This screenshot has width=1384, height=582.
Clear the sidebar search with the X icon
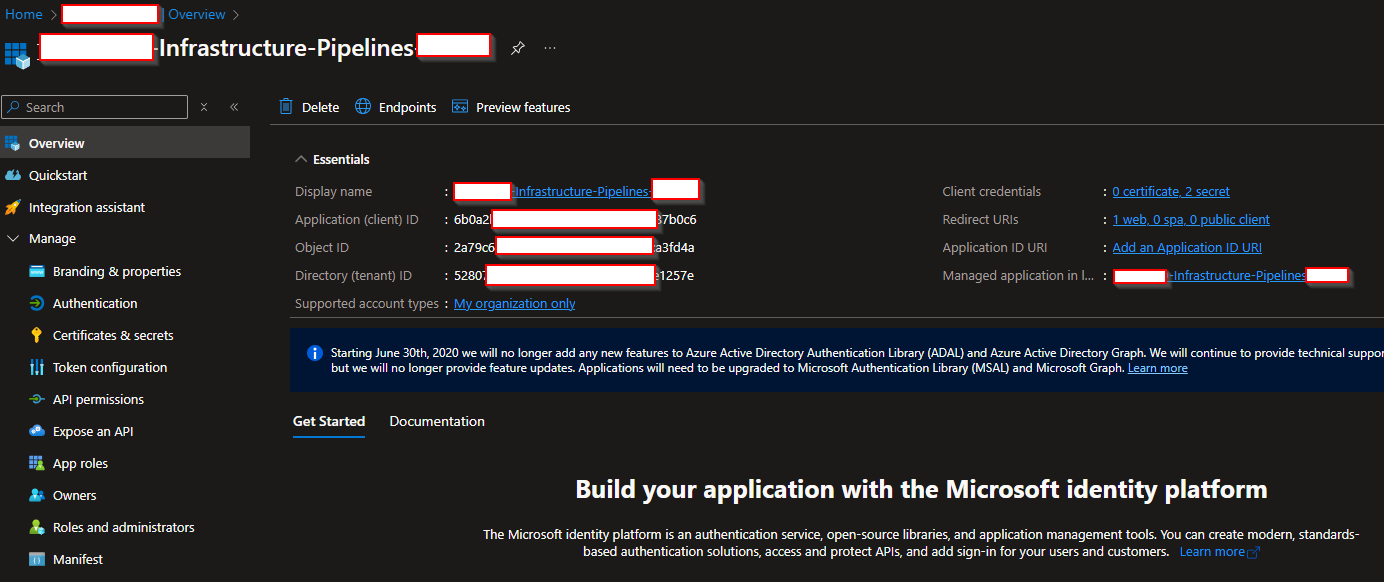(x=204, y=106)
